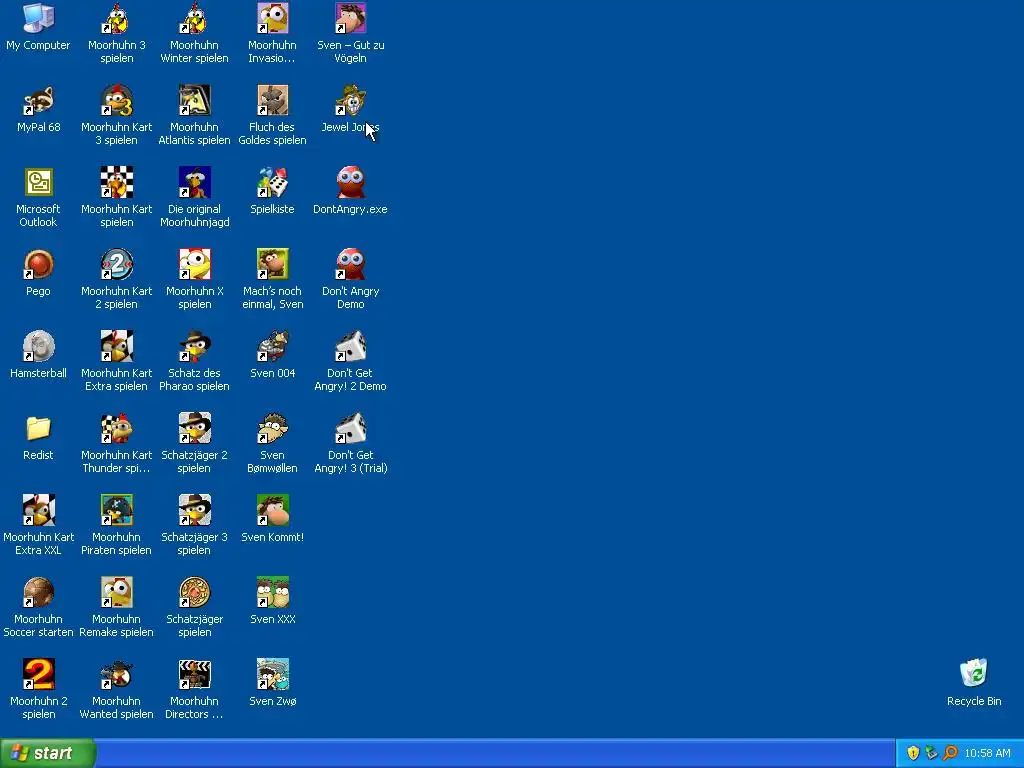Select the Moorhuhn 3 spielen shortcut
Viewport: 1024px width, 768px height.
(116, 18)
